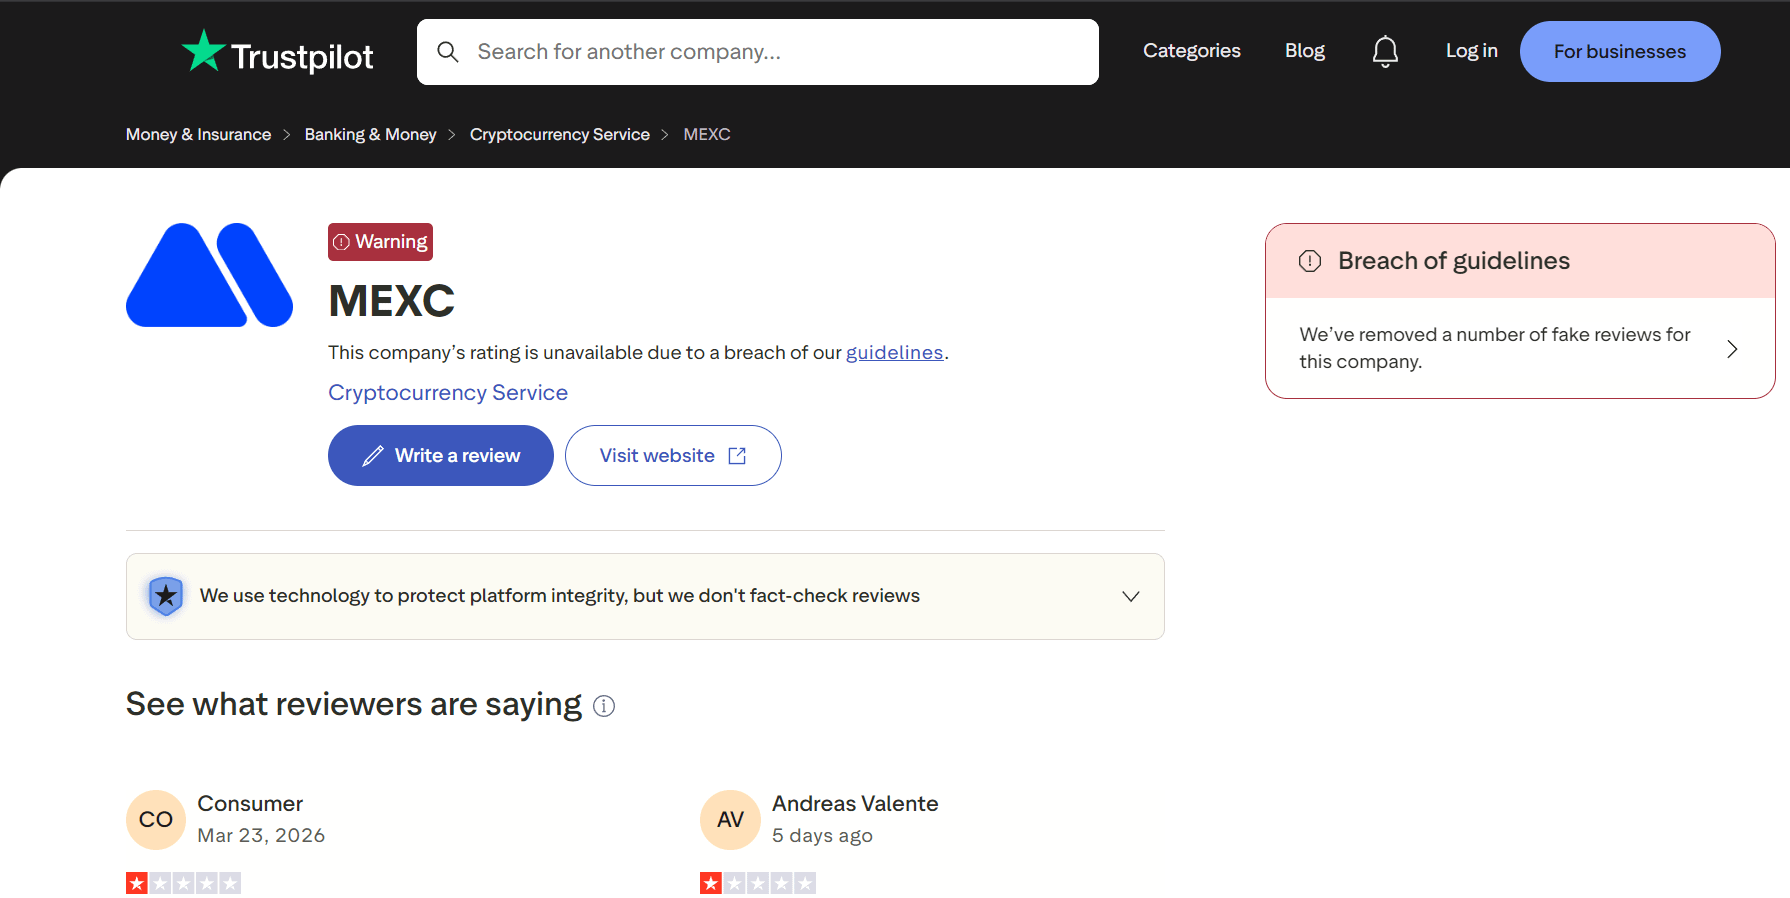Click the MEXC company logo

pyautogui.click(x=209, y=275)
